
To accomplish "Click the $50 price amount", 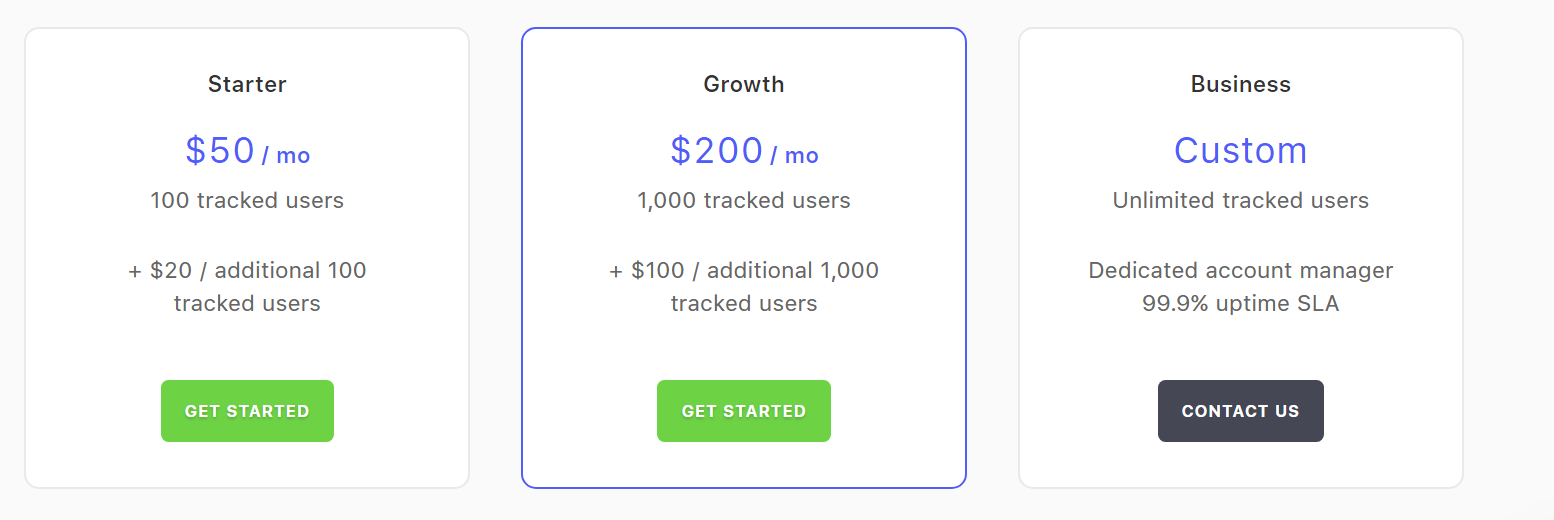I will (220, 151).
